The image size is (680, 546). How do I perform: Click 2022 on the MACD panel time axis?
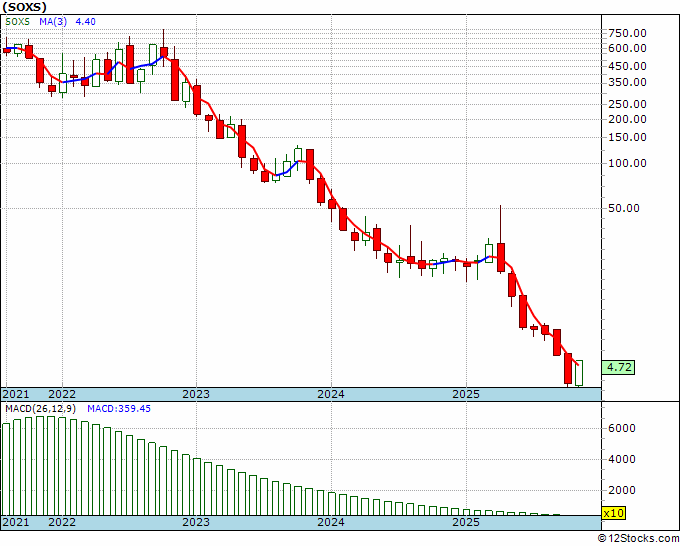pyautogui.click(x=62, y=522)
